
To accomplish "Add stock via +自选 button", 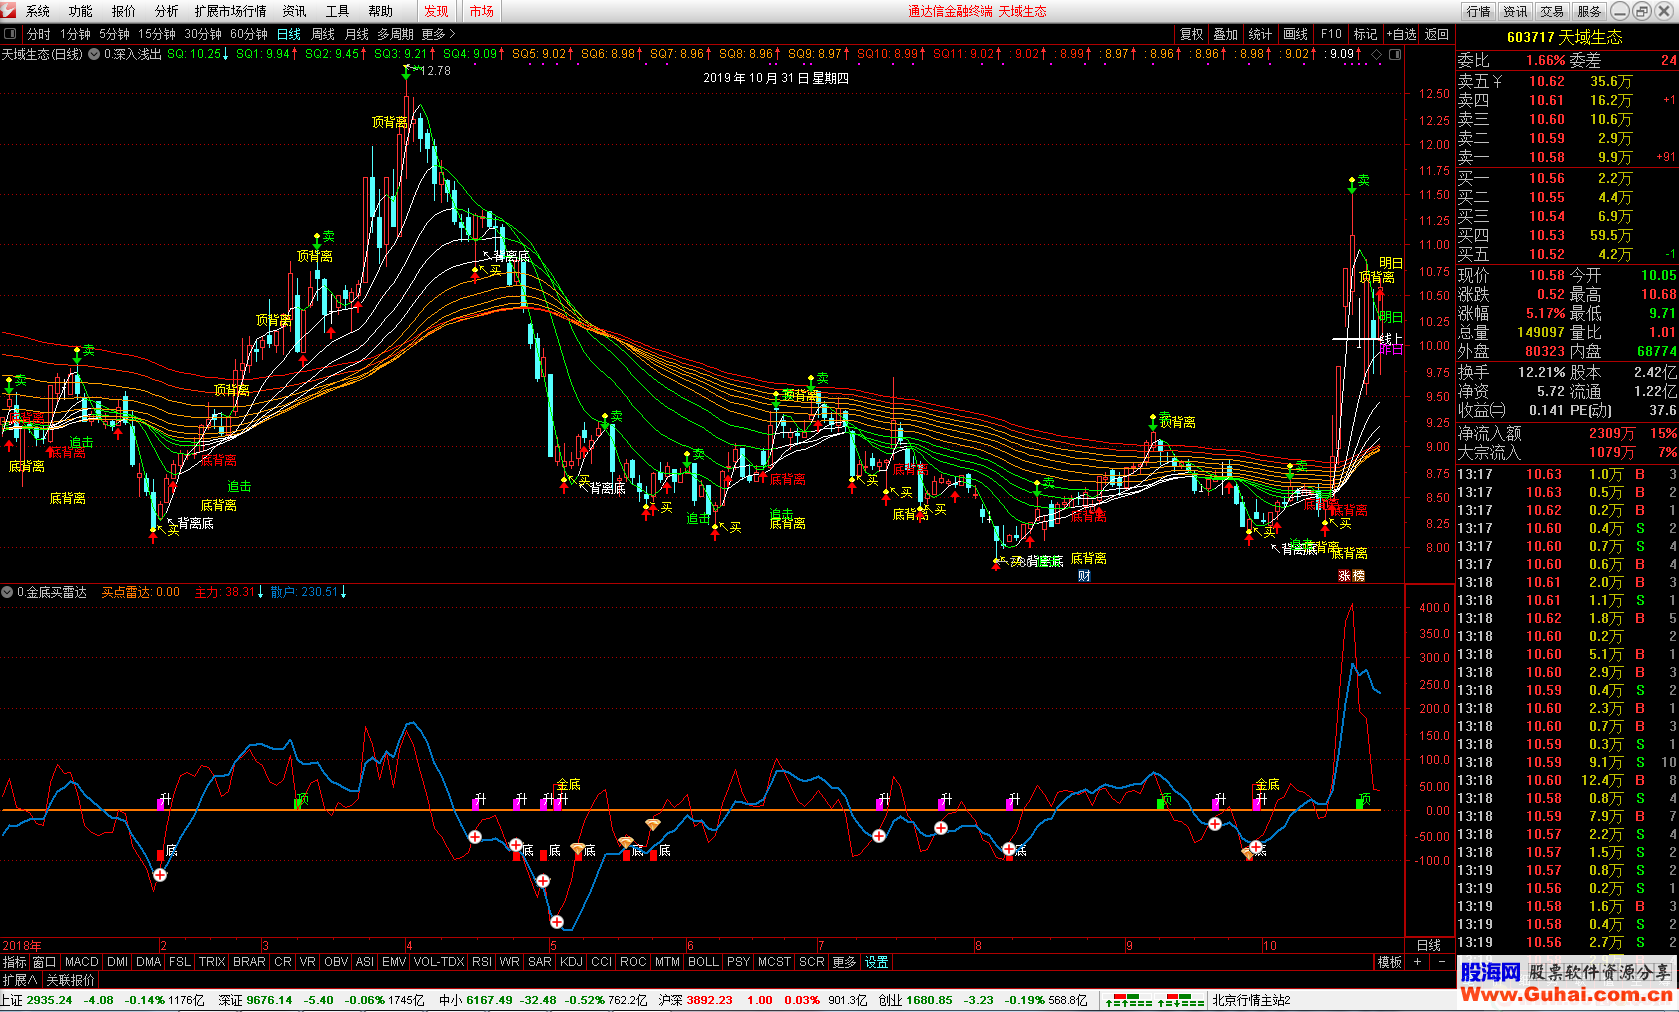I will pos(1402,34).
